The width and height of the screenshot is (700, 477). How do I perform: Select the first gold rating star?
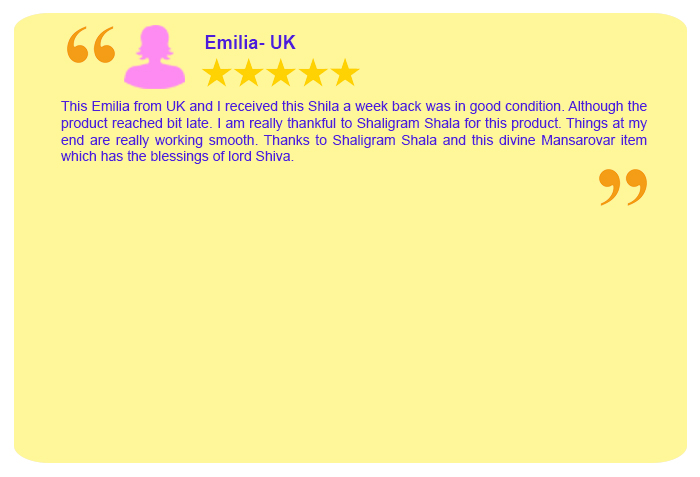[217, 72]
